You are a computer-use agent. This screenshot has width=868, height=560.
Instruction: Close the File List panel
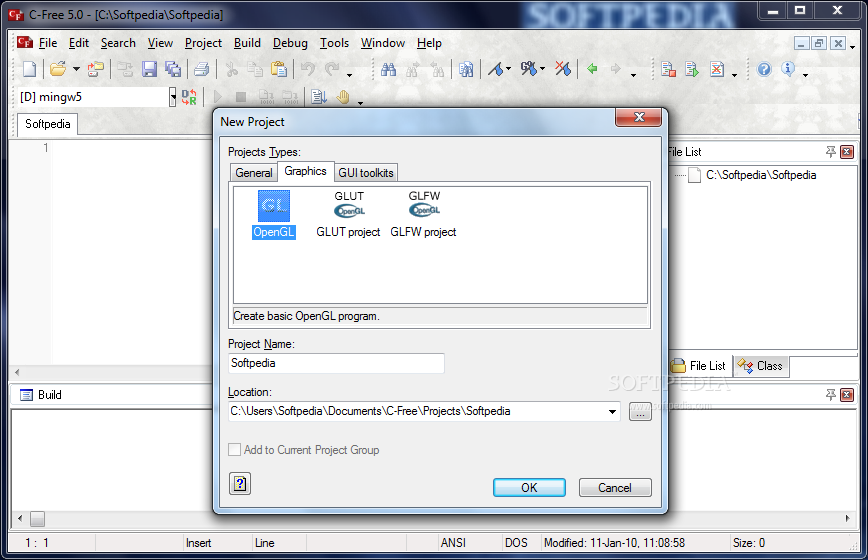(847, 152)
